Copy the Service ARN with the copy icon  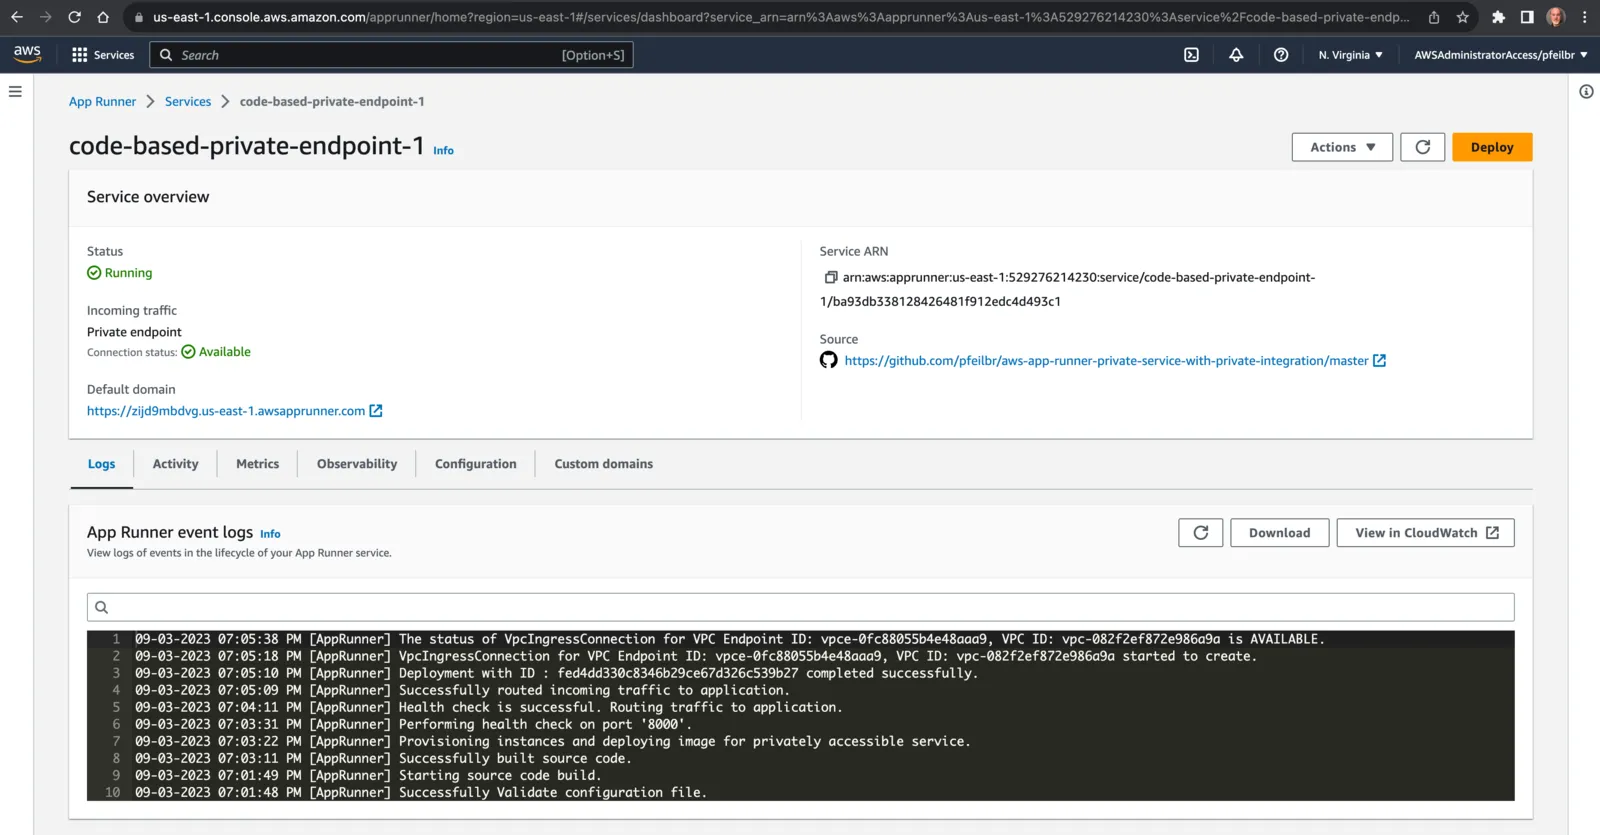(x=830, y=277)
